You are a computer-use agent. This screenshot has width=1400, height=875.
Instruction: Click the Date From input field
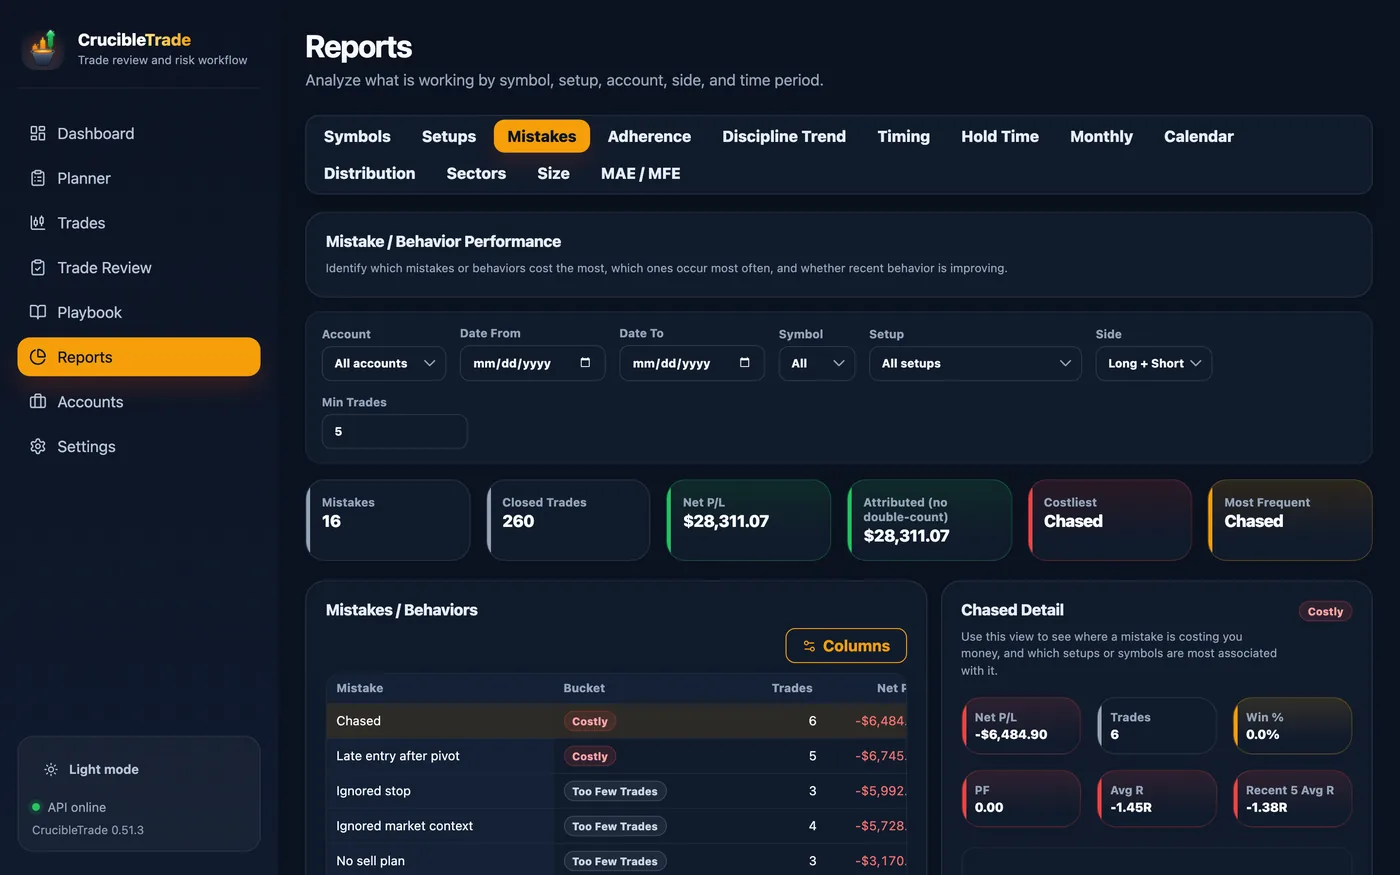pyautogui.click(x=532, y=363)
